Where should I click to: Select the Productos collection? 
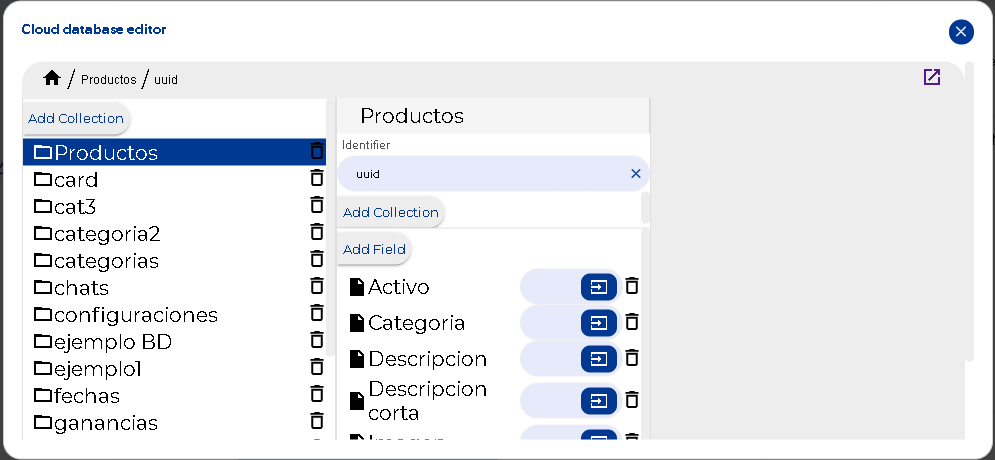(x=175, y=152)
